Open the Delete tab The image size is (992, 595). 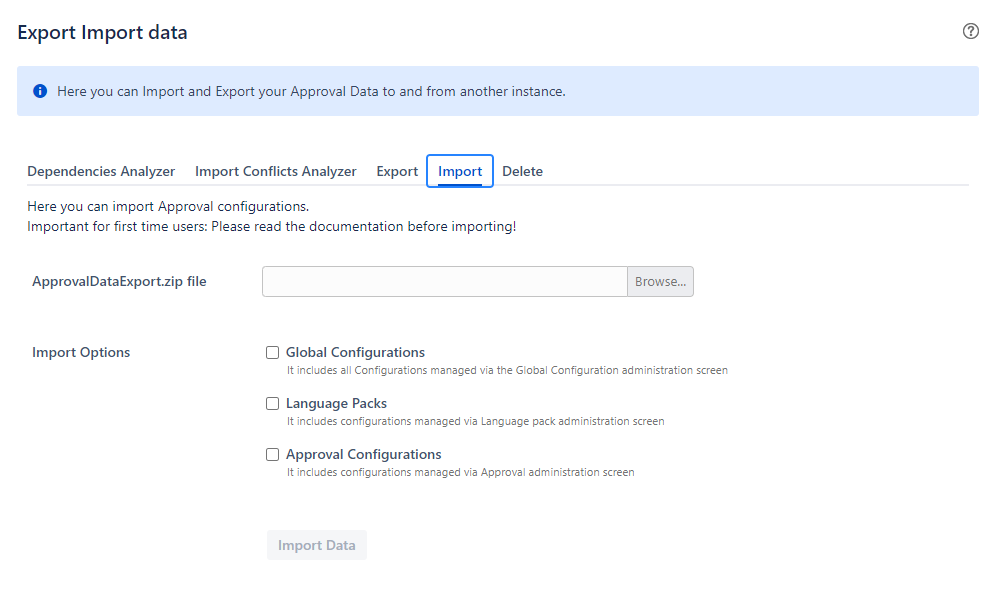click(523, 172)
